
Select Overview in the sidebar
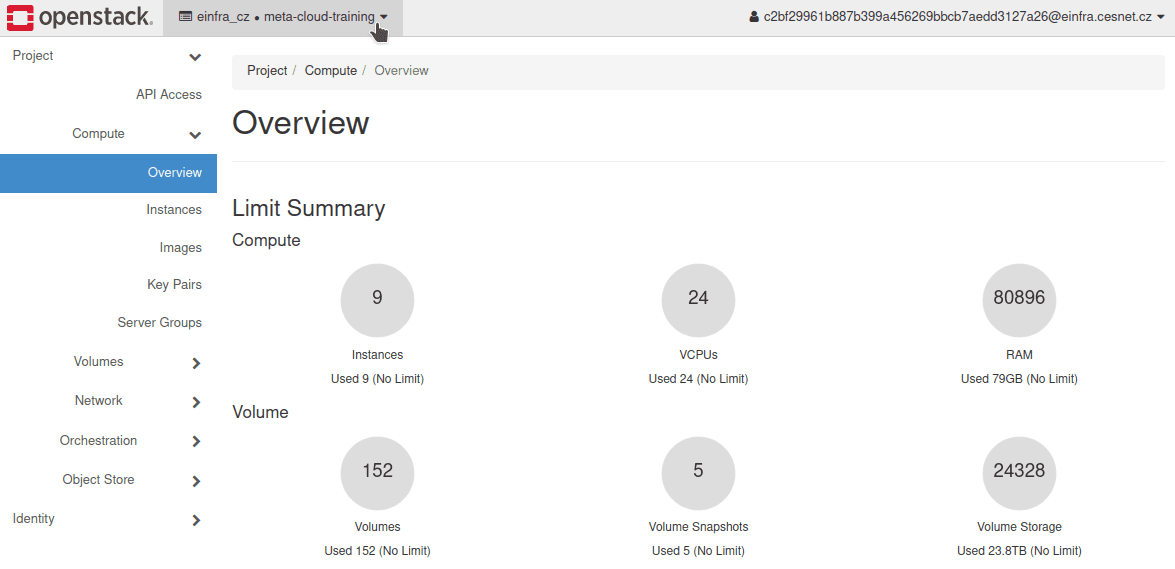tap(174, 173)
